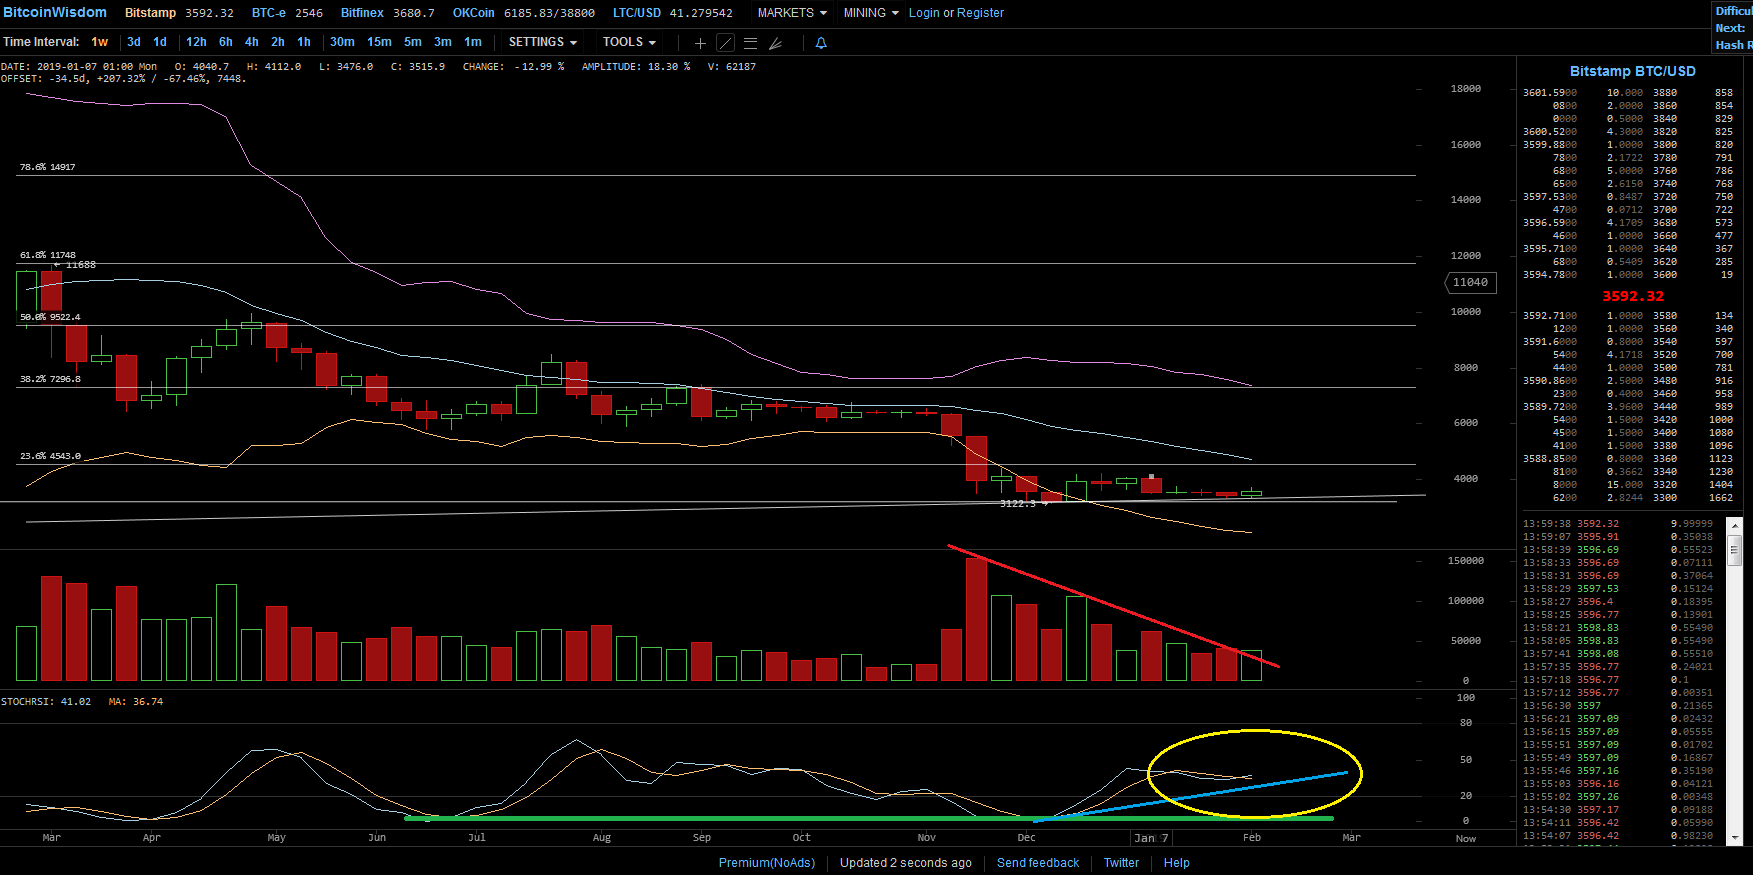Screen dimensions: 1753x875
Task: Click the 13:59:38 trade entry
Action: [1618, 524]
